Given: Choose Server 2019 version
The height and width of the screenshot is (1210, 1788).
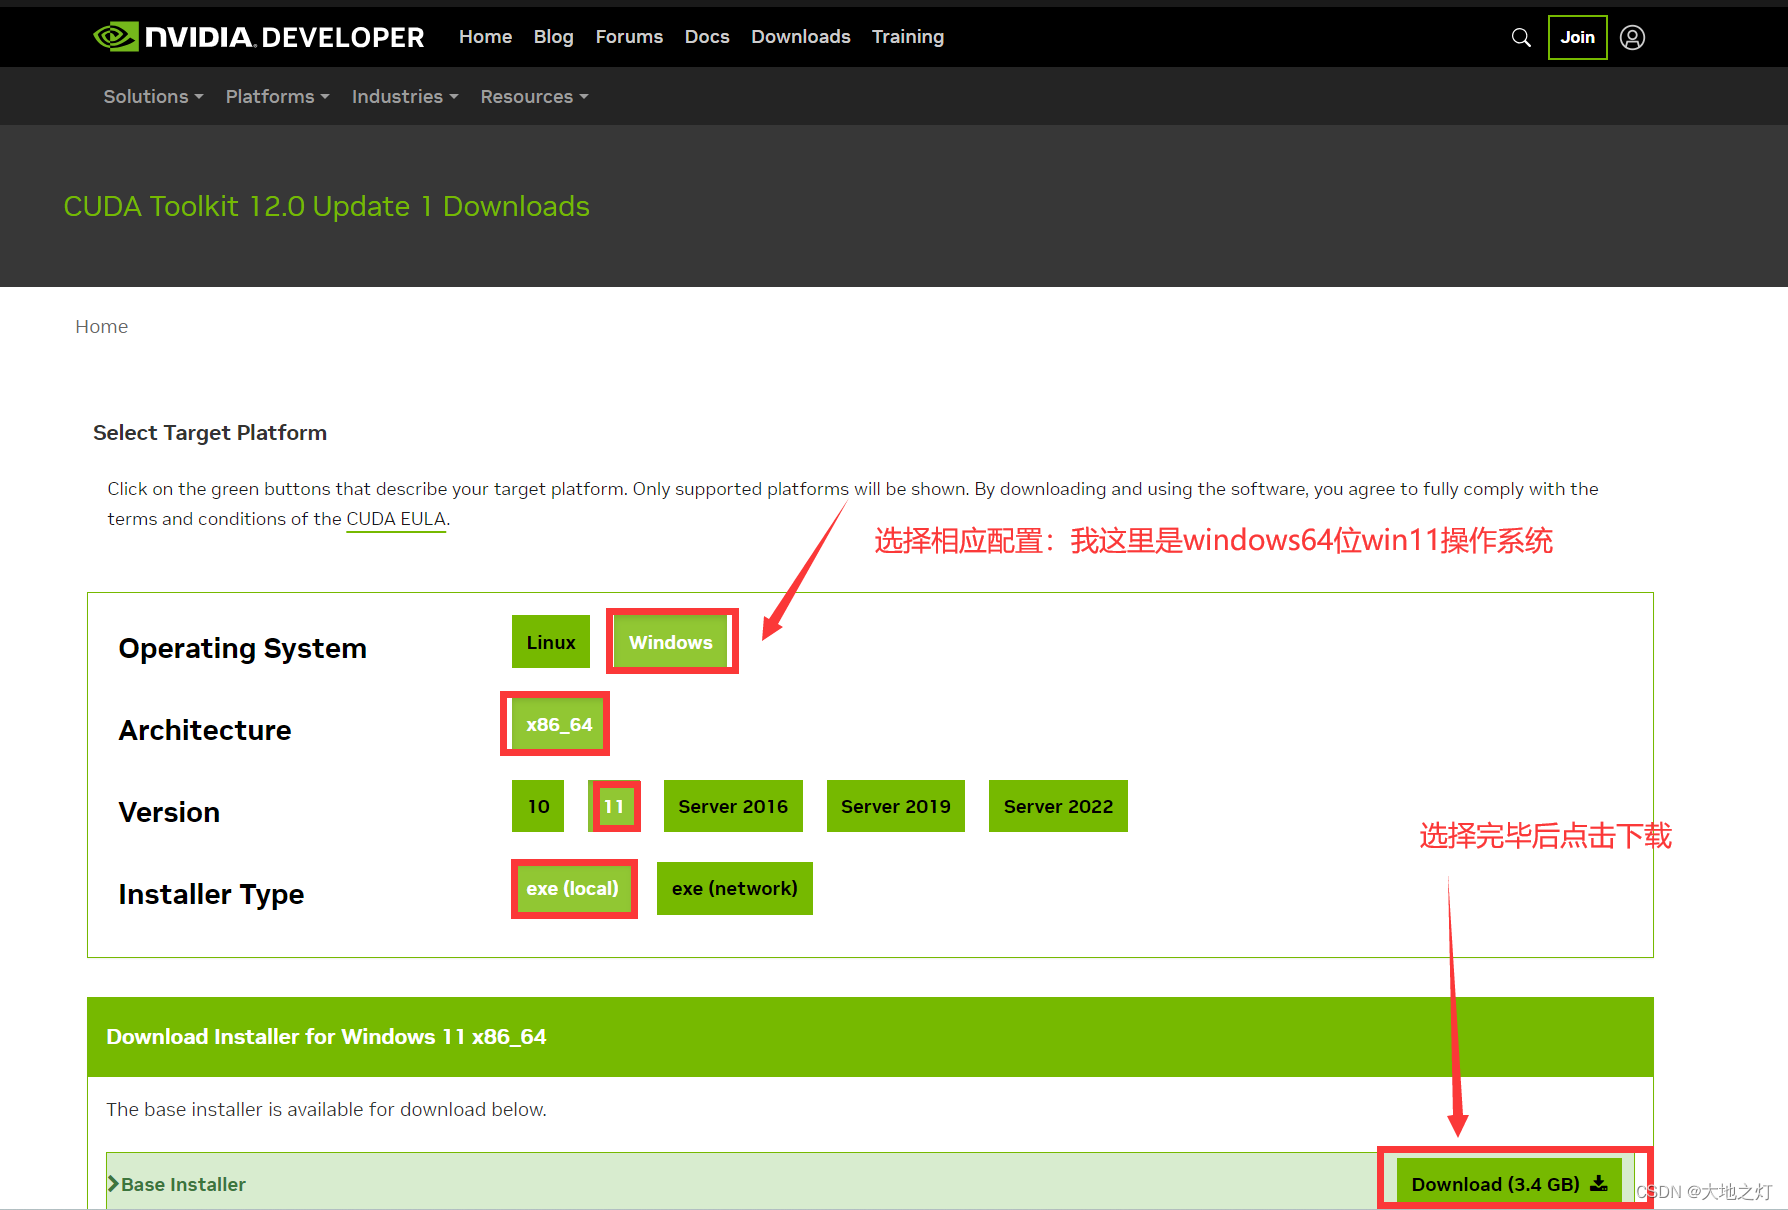Looking at the screenshot, I should (x=896, y=806).
